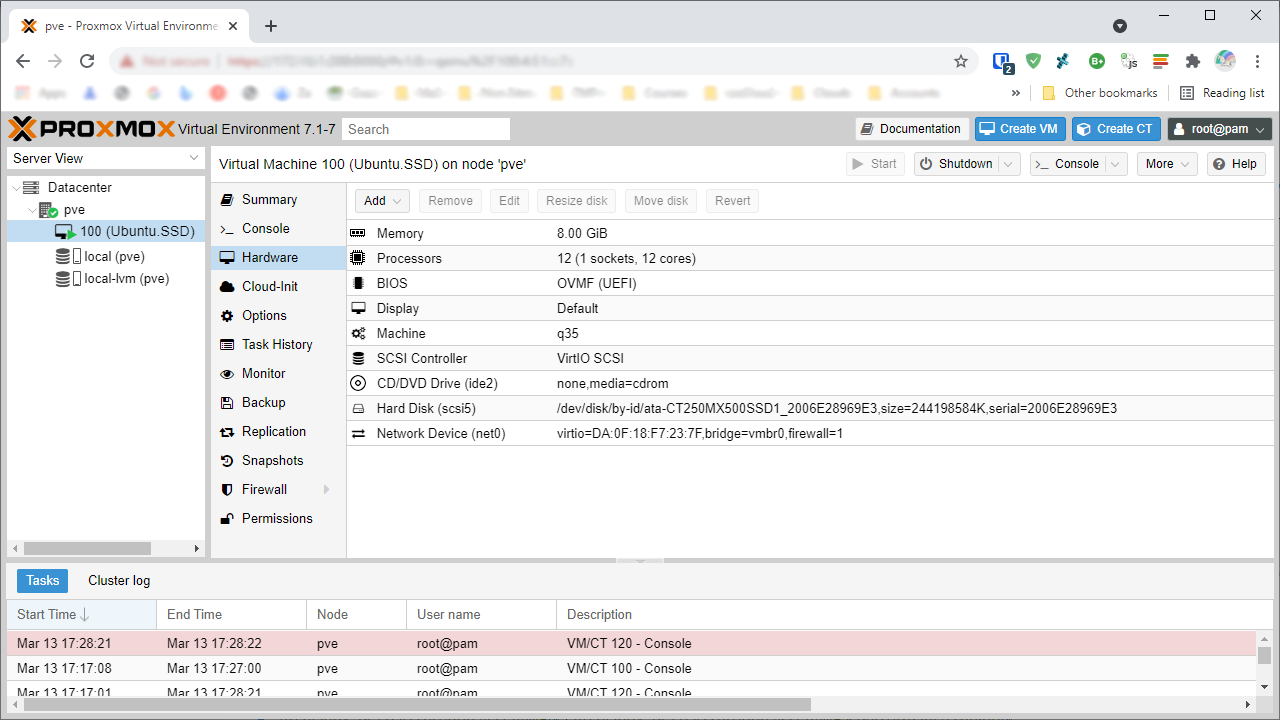The width and height of the screenshot is (1280, 720).
Task: Click the Create CT button
Action: 1116,129
